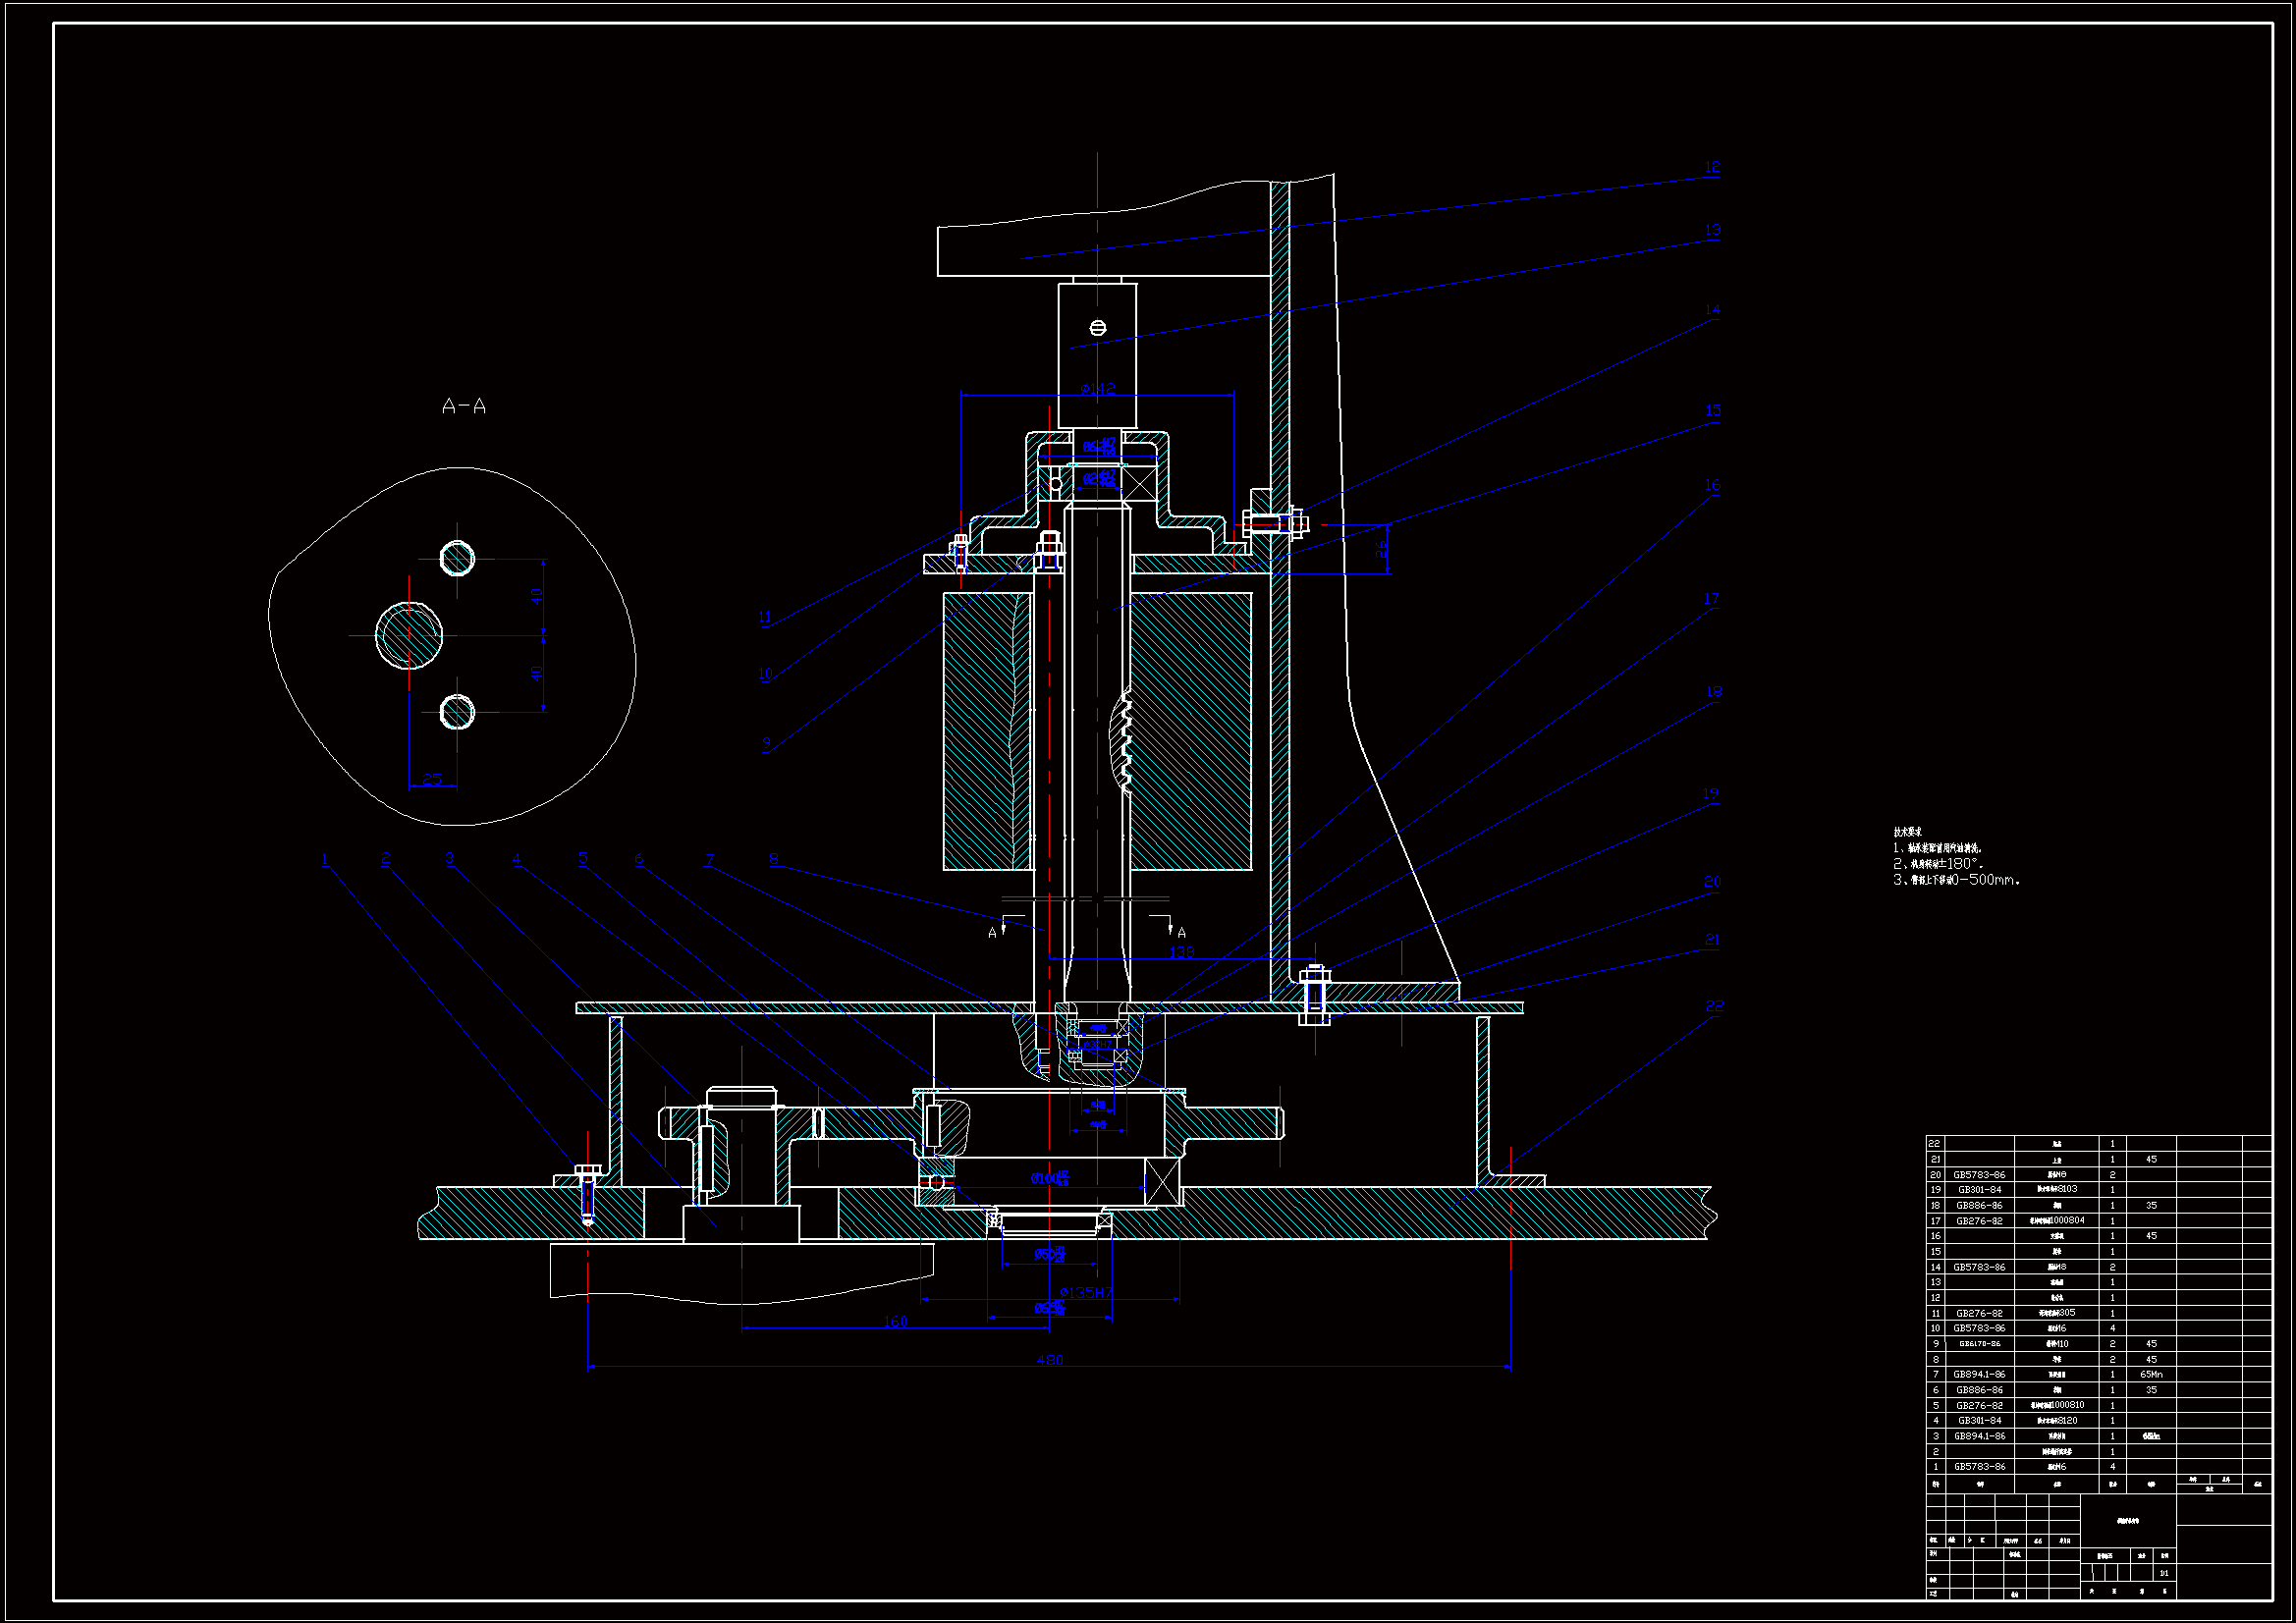
Task: Select the slotted screw head on upper shaft
Action: click(1098, 328)
